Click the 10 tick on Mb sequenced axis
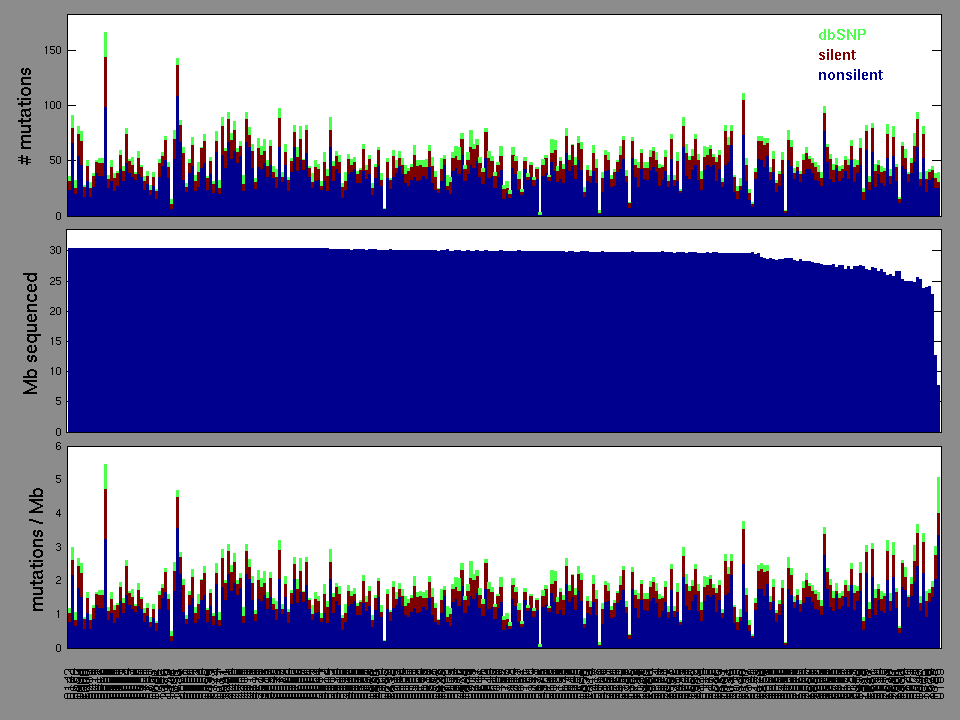 point(54,372)
